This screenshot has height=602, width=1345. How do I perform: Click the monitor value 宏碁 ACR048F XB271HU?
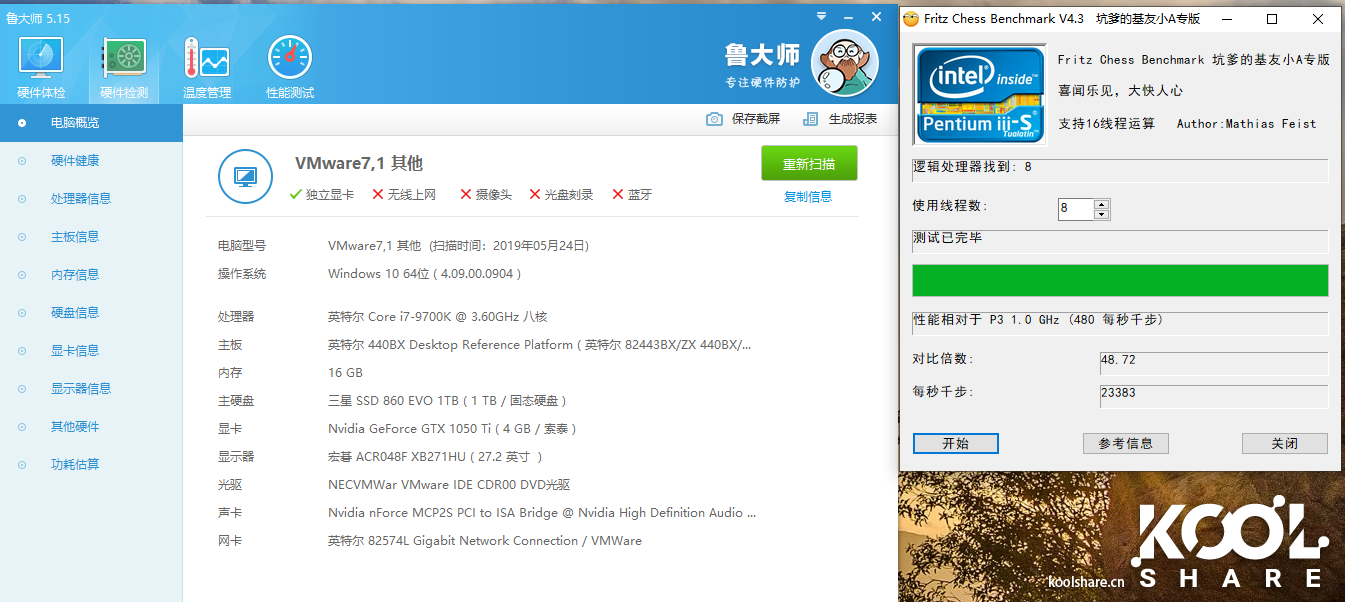point(435,457)
